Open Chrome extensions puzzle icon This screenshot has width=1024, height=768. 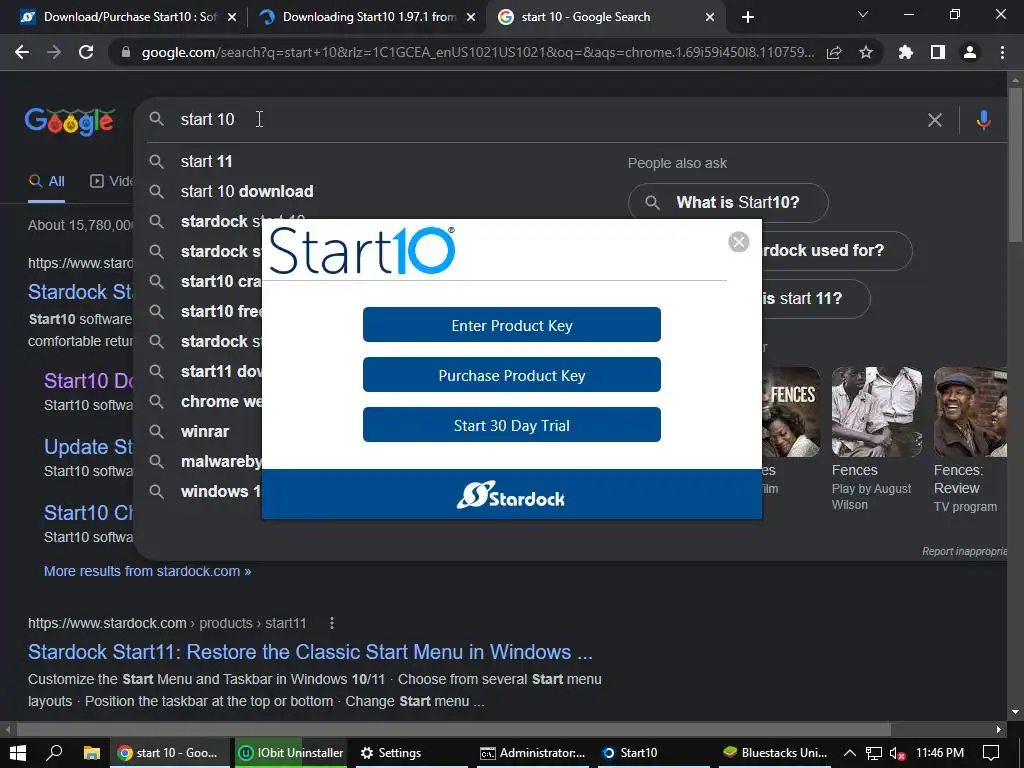tap(905, 52)
